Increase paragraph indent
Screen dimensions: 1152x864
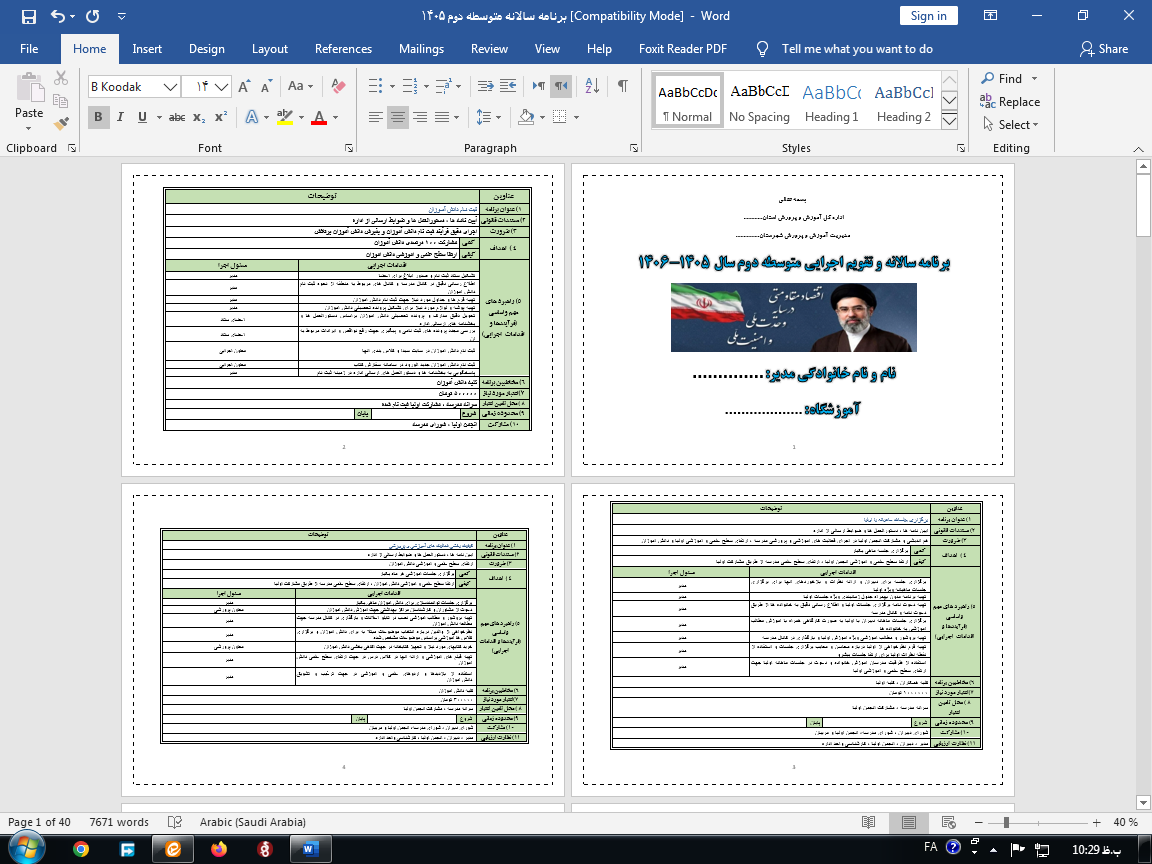tap(508, 86)
